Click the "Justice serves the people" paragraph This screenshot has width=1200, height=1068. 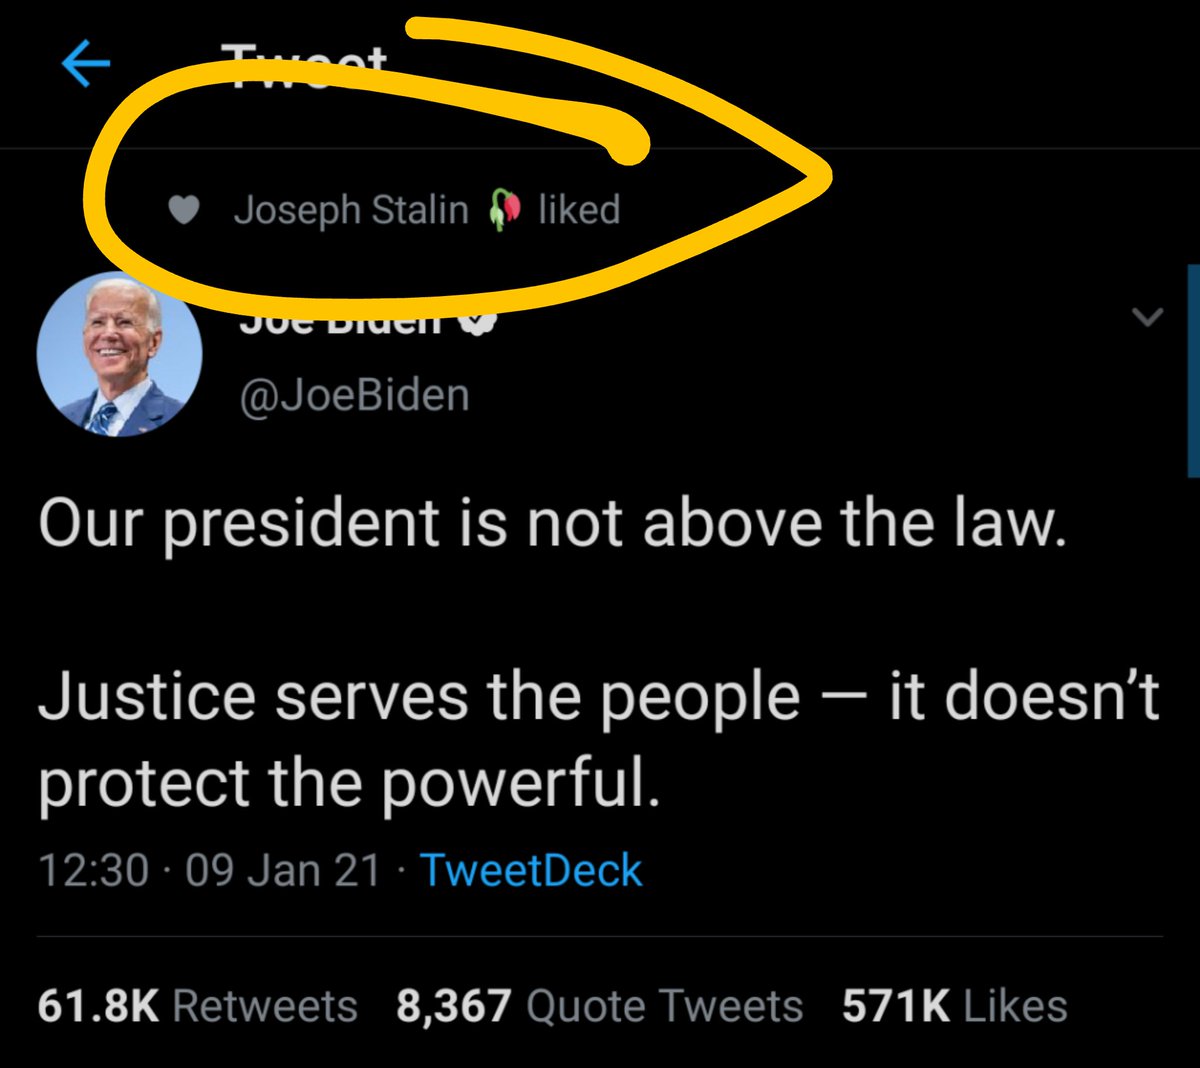[x=598, y=739]
